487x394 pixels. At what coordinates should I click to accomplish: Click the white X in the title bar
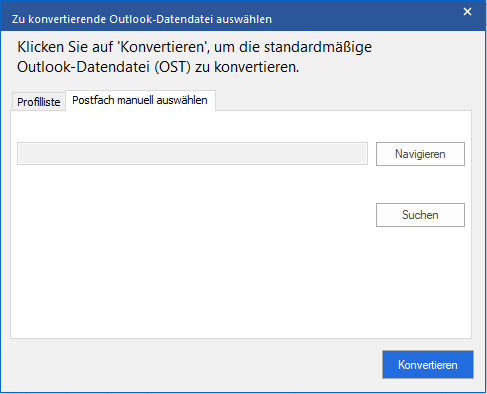tap(467, 12)
